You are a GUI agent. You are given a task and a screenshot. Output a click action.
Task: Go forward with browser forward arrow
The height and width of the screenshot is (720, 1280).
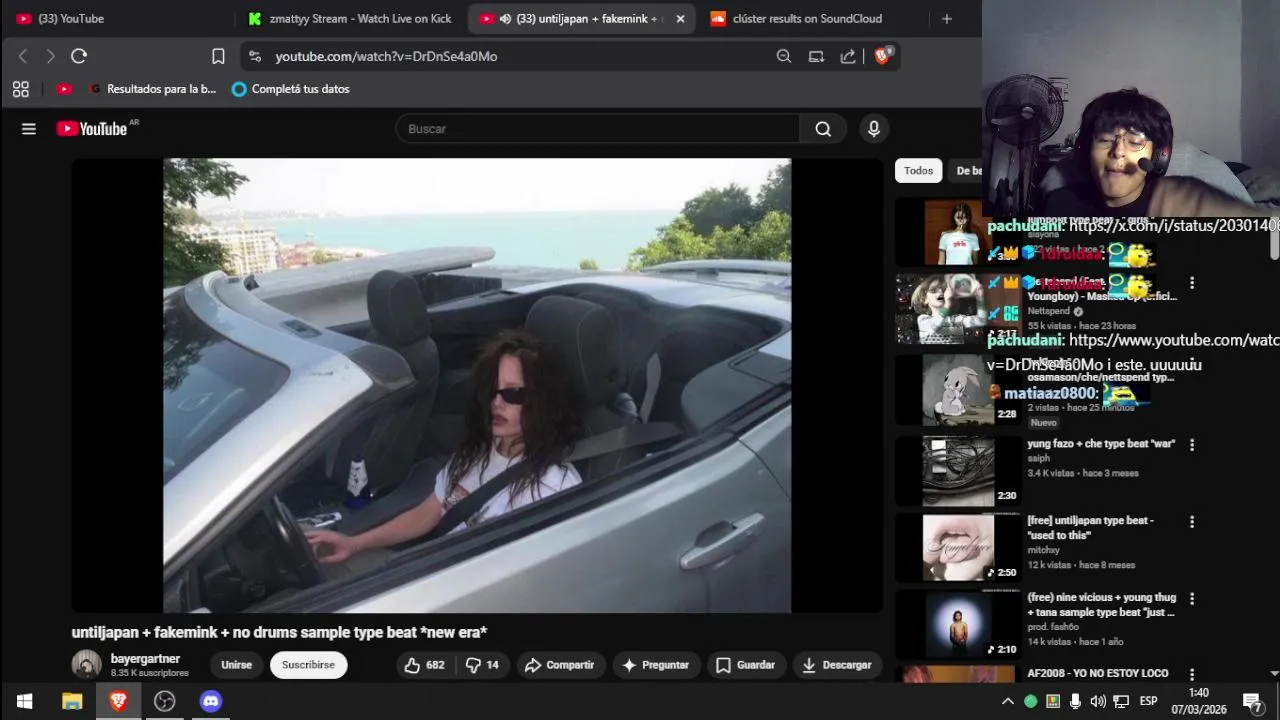point(51,56)
